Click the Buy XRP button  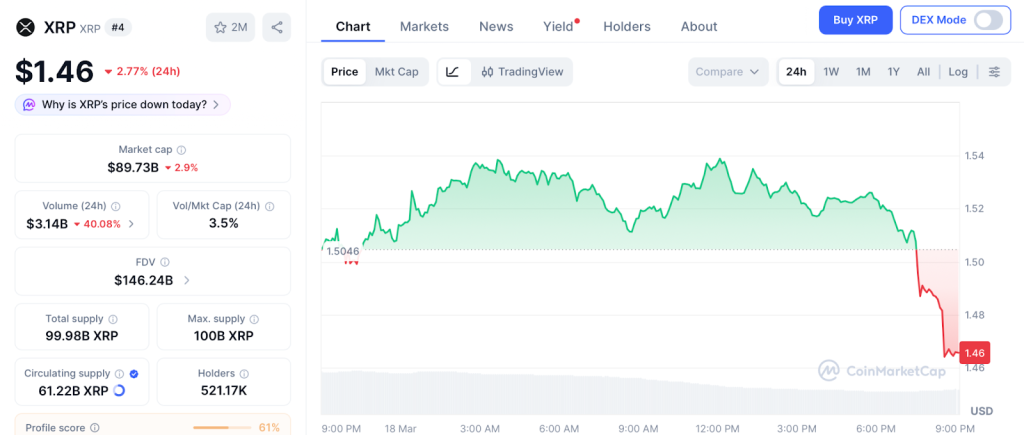coord(855,20)
